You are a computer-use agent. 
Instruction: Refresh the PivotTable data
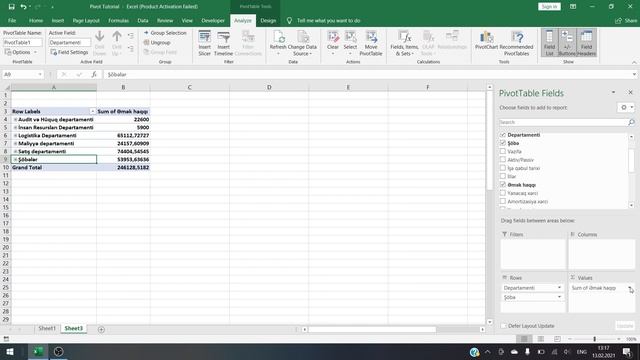[x=278, y=43]
